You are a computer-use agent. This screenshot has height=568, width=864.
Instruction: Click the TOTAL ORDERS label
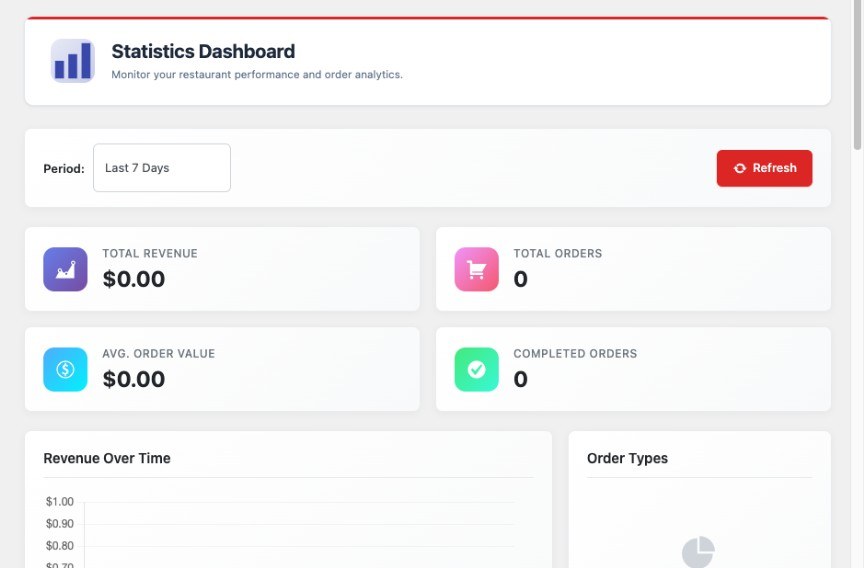pos(558,253)
